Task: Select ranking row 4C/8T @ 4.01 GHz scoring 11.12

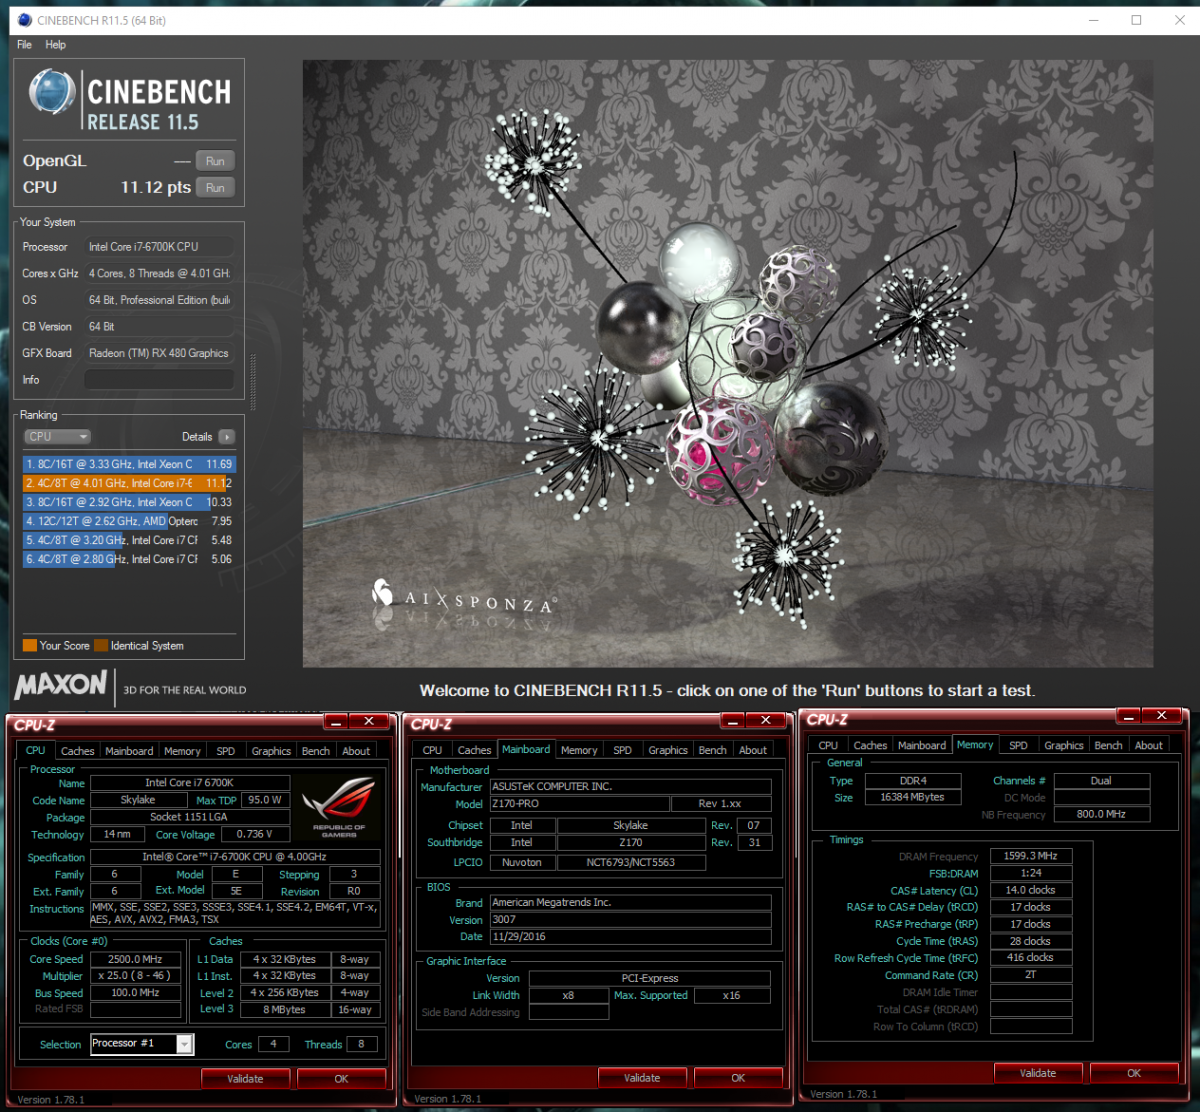Action: pyautogui.click(x=129, y=483)
